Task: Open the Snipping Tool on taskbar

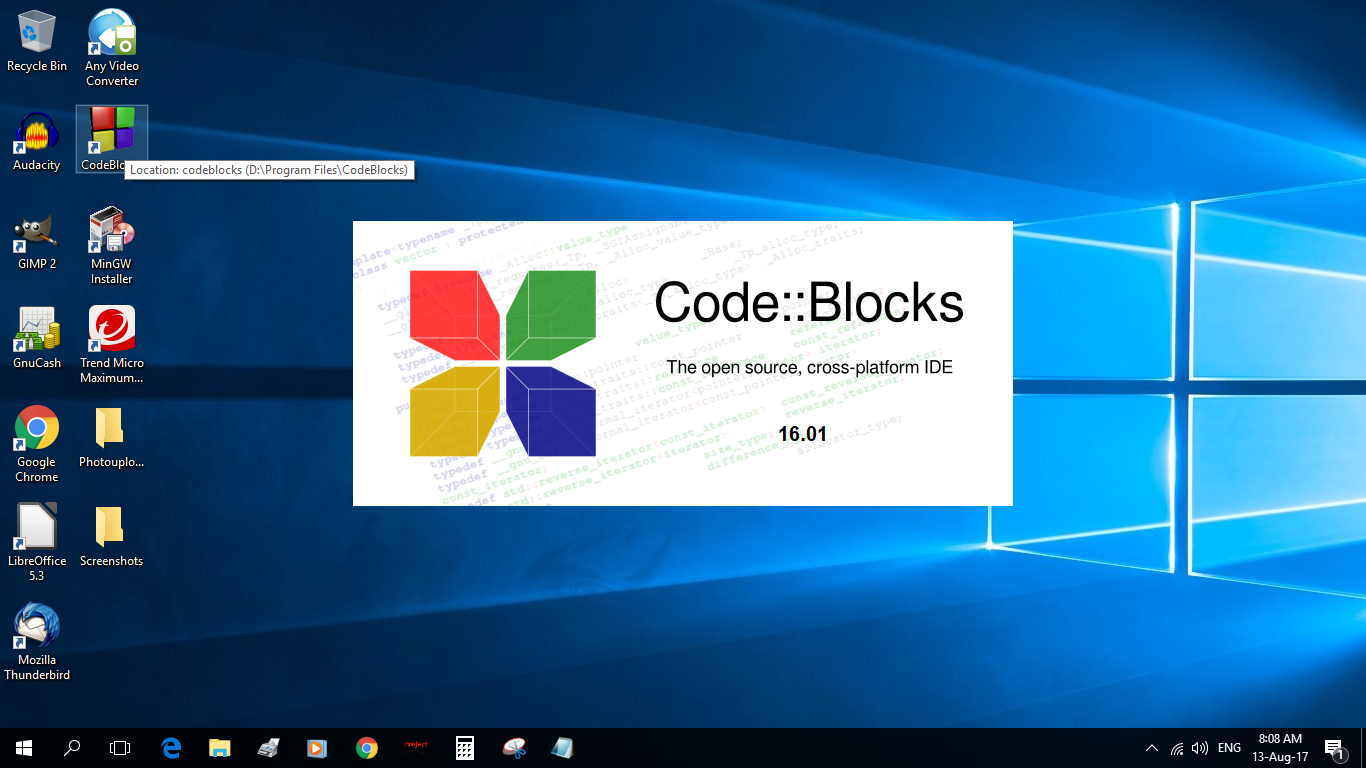Action: tap(513, 748)
